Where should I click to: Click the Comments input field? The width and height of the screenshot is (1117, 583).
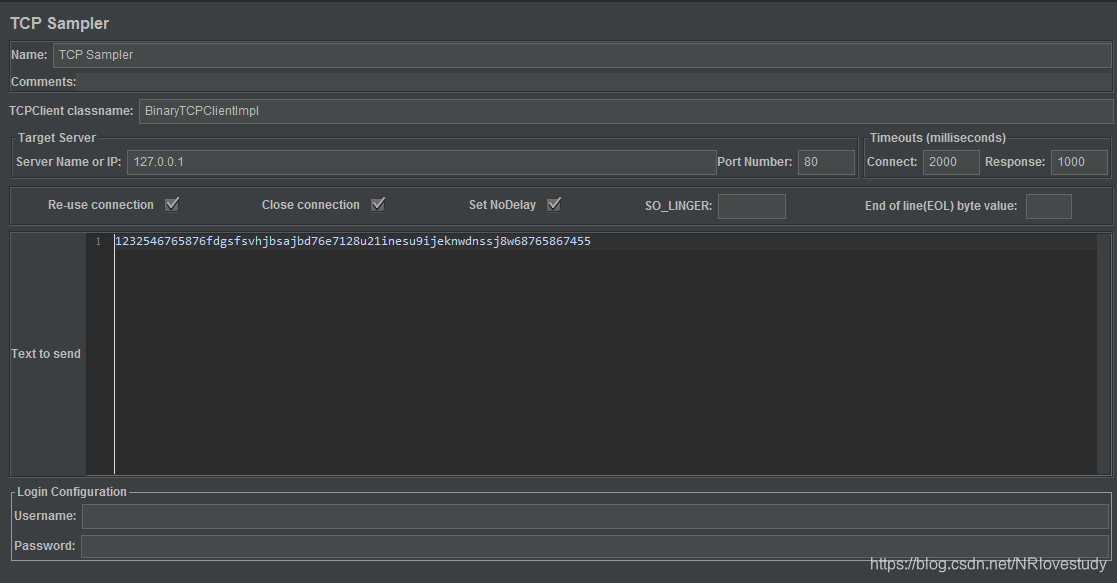tap(594, 82)
